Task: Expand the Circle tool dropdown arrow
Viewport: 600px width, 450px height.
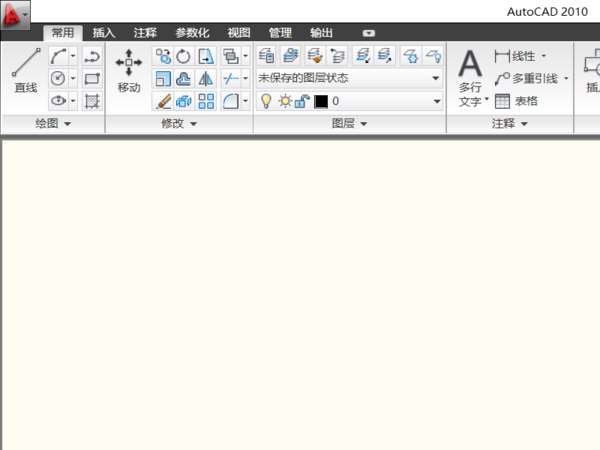Action: coord(73,78)
